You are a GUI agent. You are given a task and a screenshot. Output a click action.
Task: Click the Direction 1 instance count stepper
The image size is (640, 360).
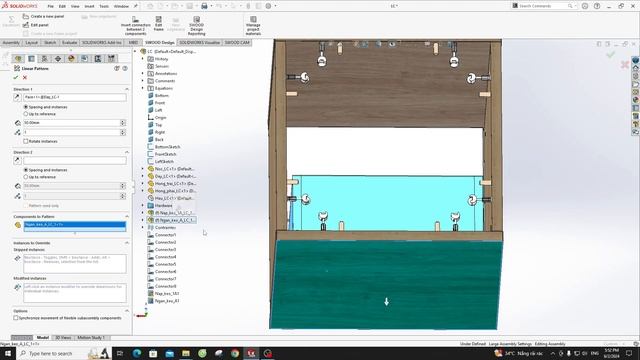(123, 132)
